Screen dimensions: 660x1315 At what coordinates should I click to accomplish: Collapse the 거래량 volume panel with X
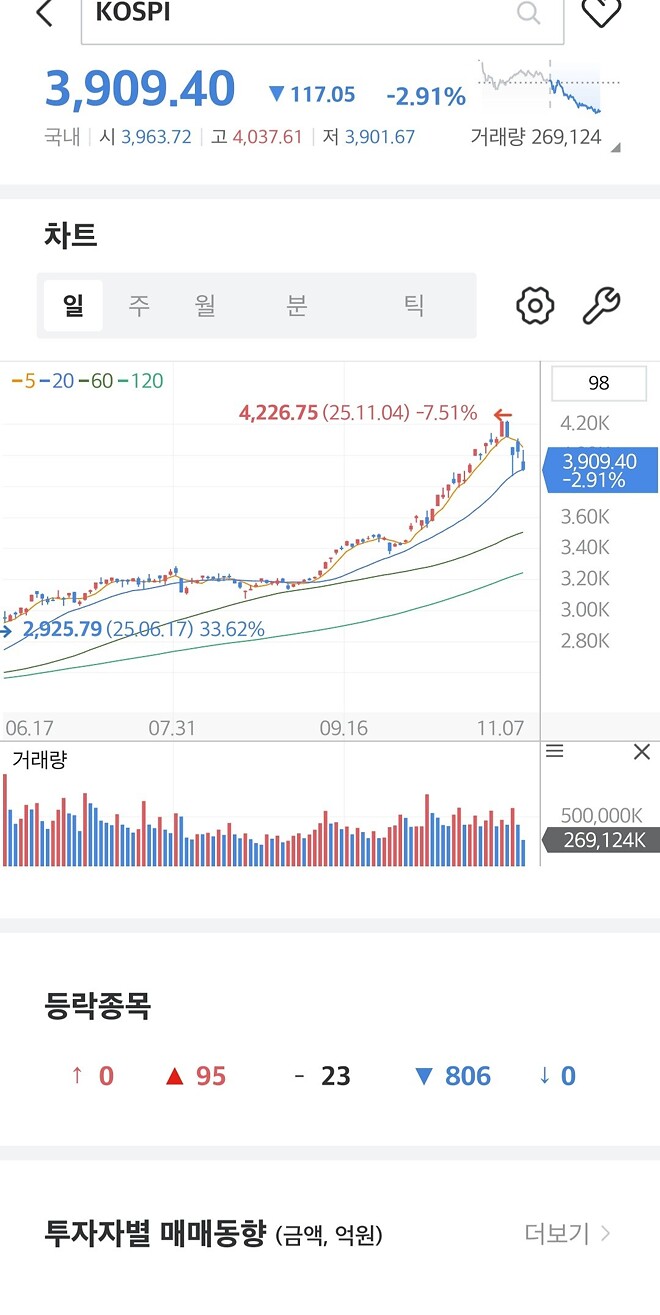(x=641, y=750)
